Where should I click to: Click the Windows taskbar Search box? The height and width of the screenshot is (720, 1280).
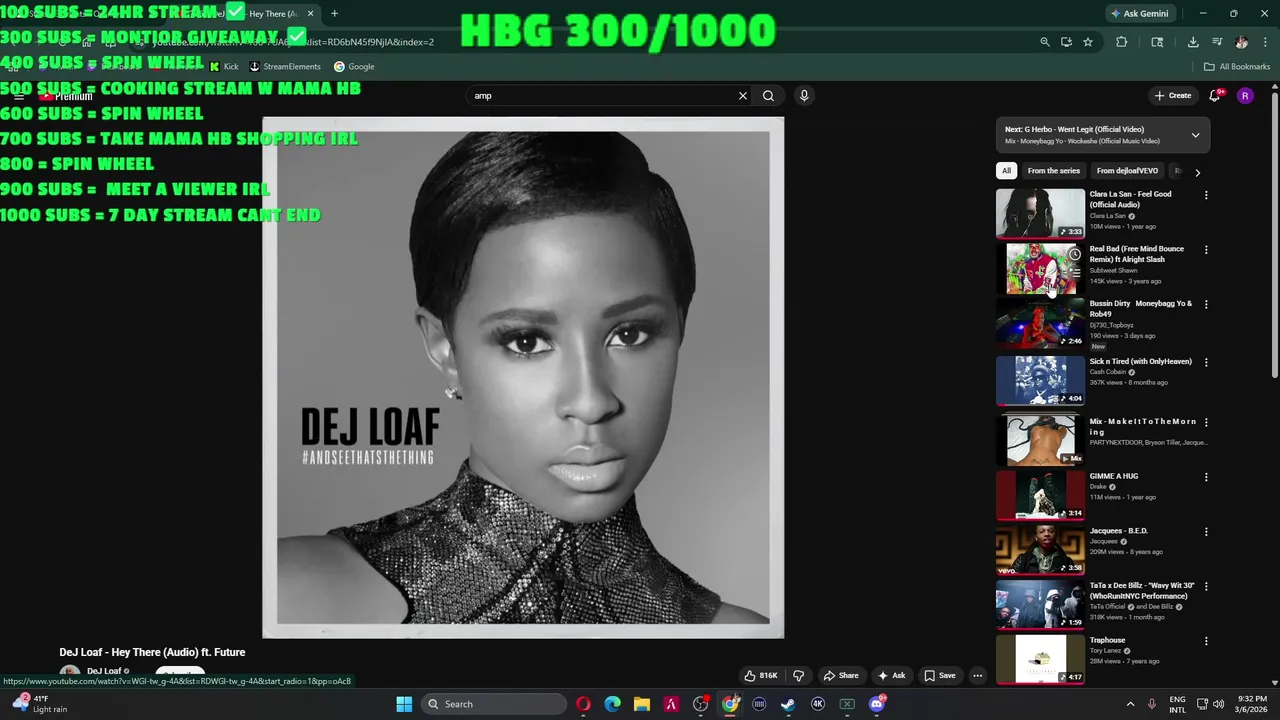click(493, 704)
